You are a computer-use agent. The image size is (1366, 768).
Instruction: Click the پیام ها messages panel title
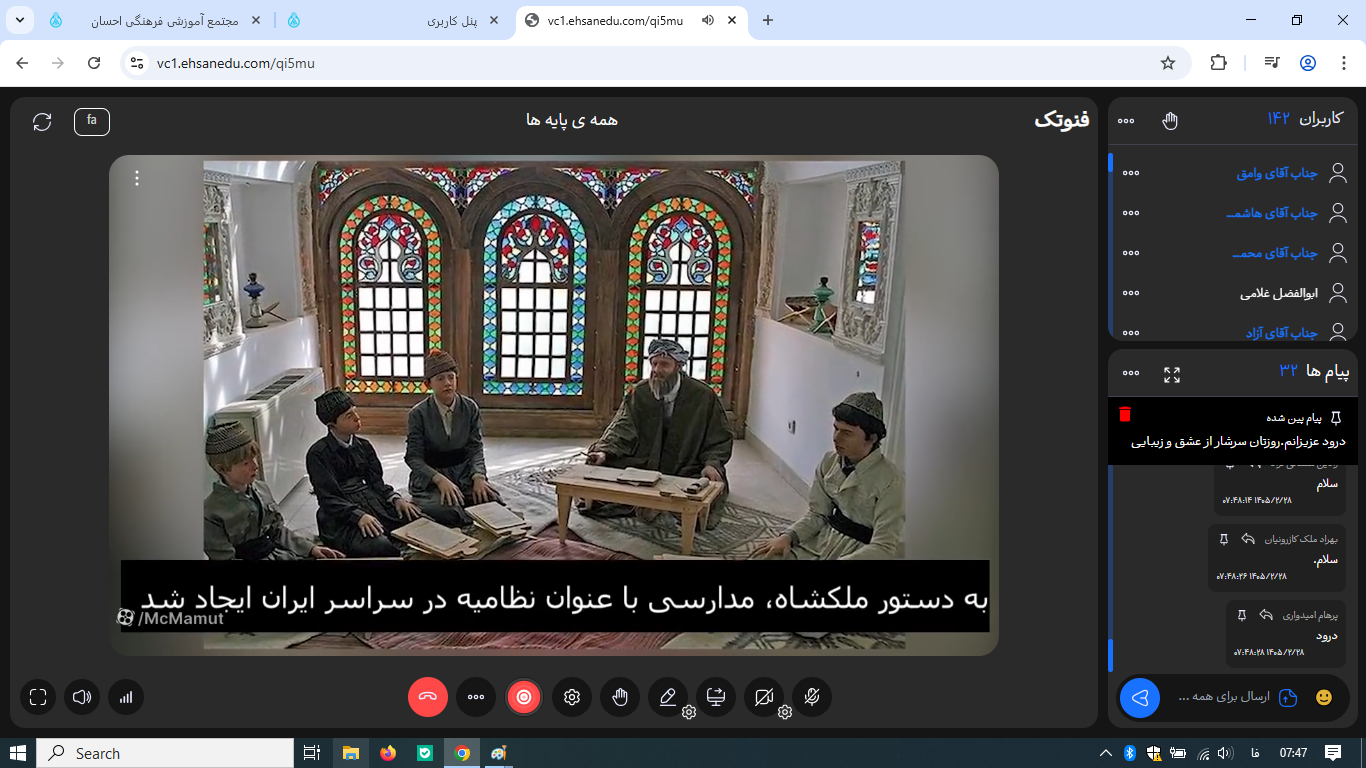[x=1328, y=372]
